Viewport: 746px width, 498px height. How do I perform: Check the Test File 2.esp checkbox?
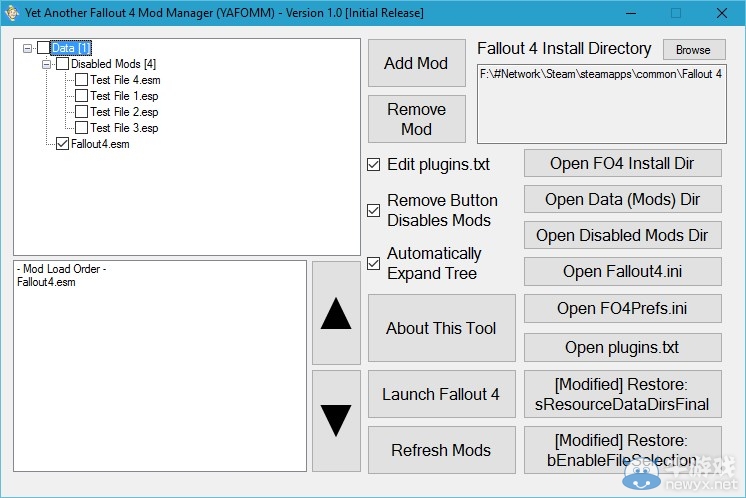click(x=81, y=112)
